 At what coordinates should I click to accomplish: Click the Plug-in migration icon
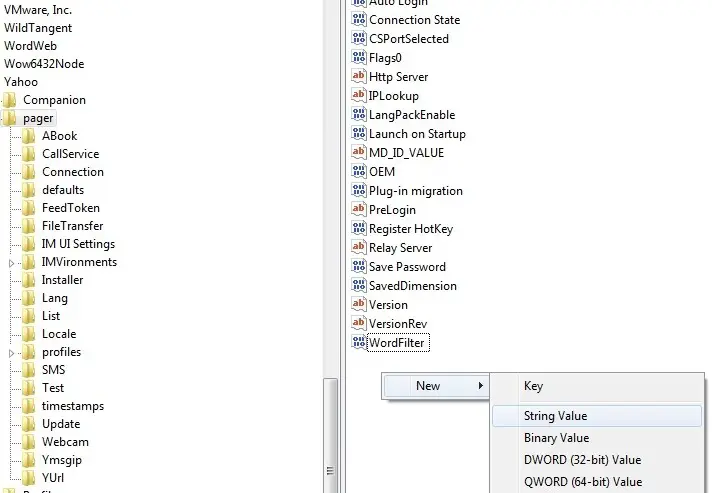click(359, 191)
